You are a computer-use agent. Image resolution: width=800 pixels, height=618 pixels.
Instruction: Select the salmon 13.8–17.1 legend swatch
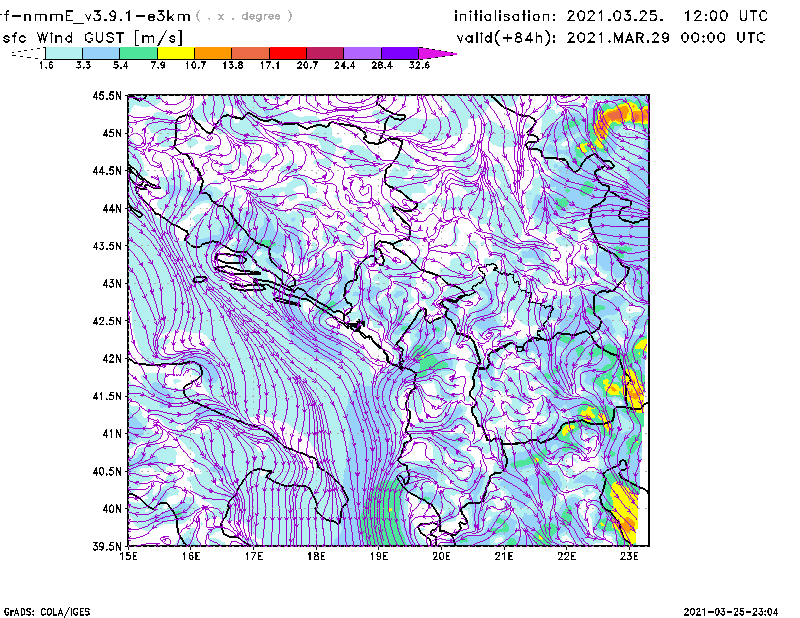251,53
